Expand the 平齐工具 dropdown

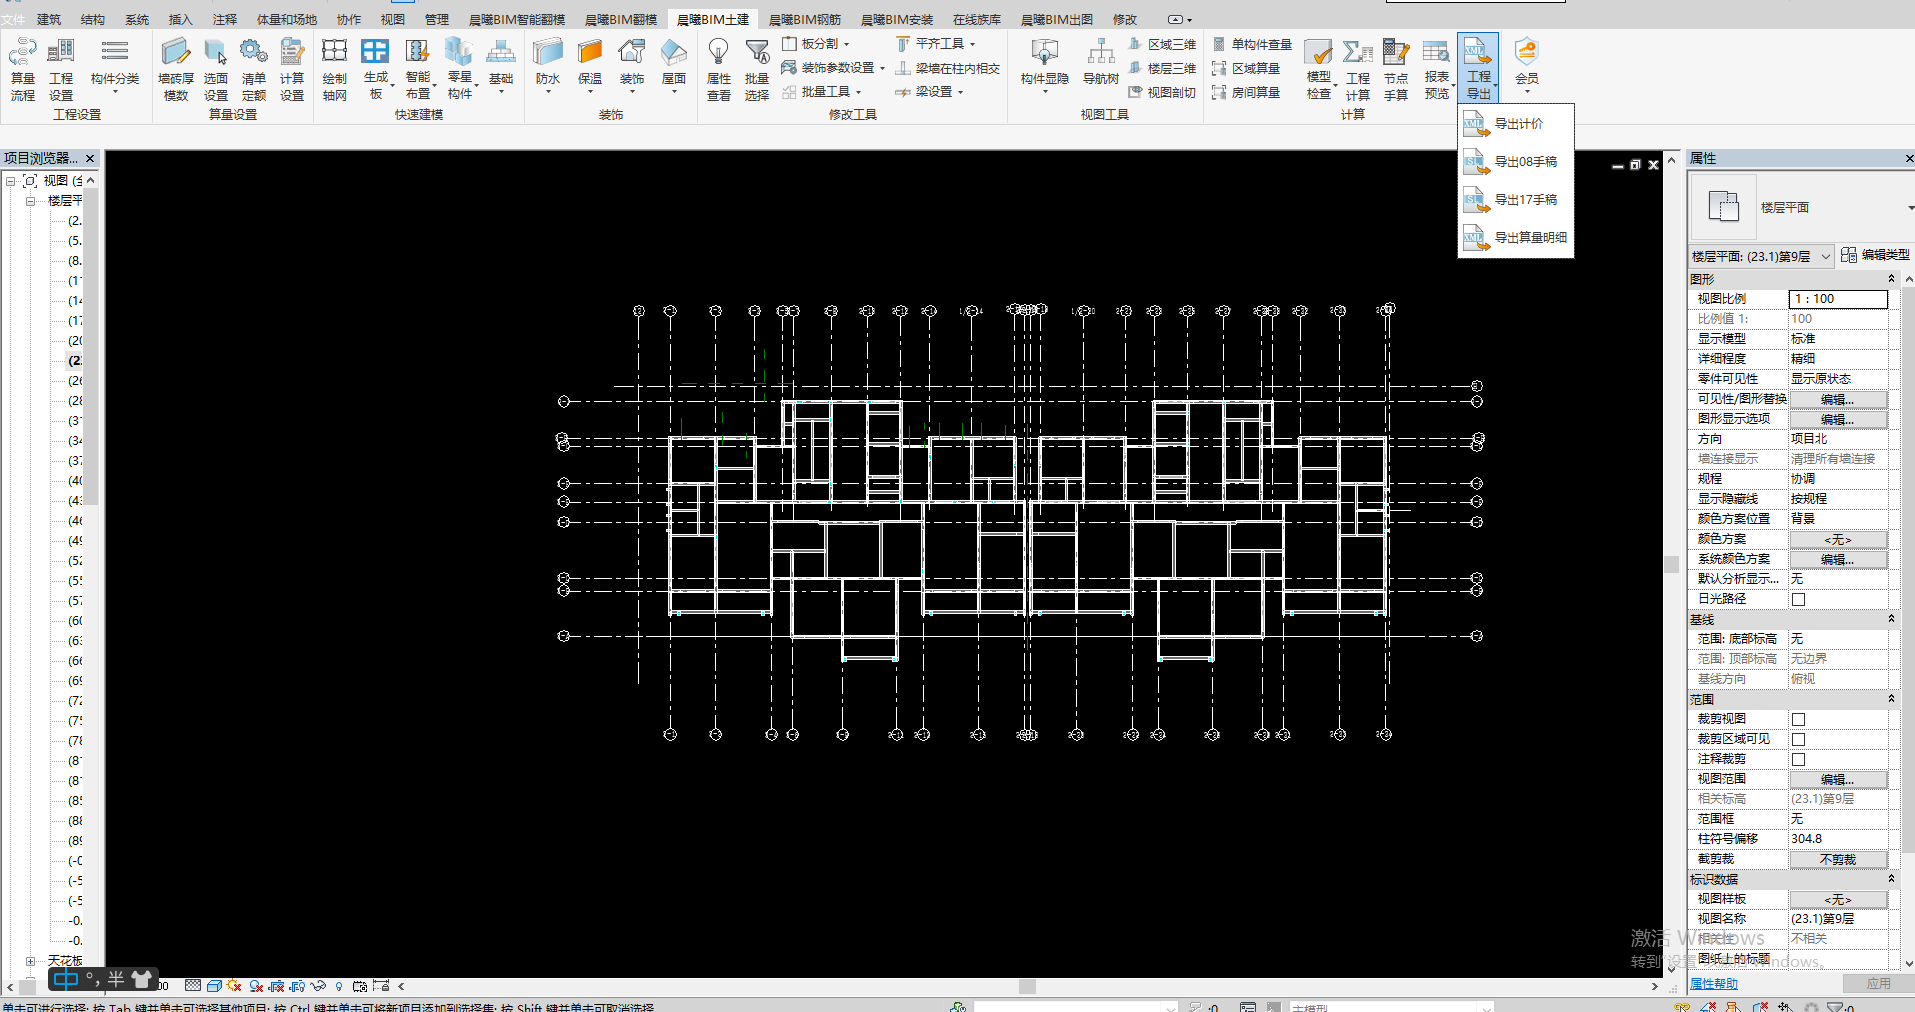pyautogui.click(x=972, y=44)
